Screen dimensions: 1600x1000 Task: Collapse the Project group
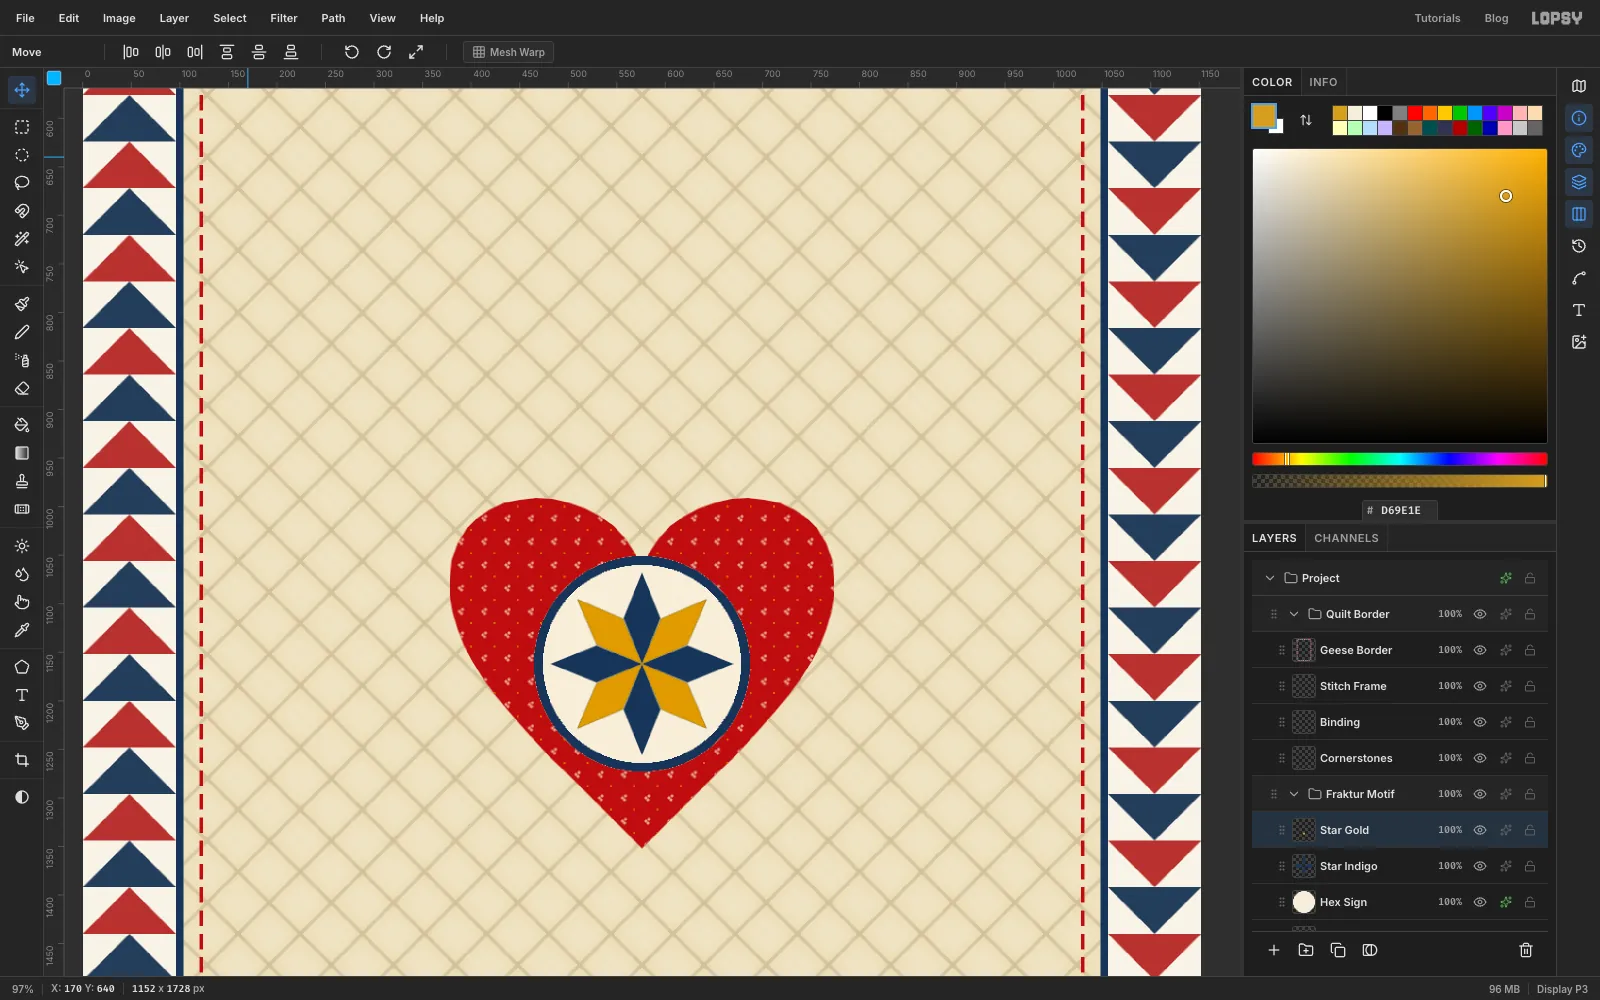click(x=1270, y=578)
